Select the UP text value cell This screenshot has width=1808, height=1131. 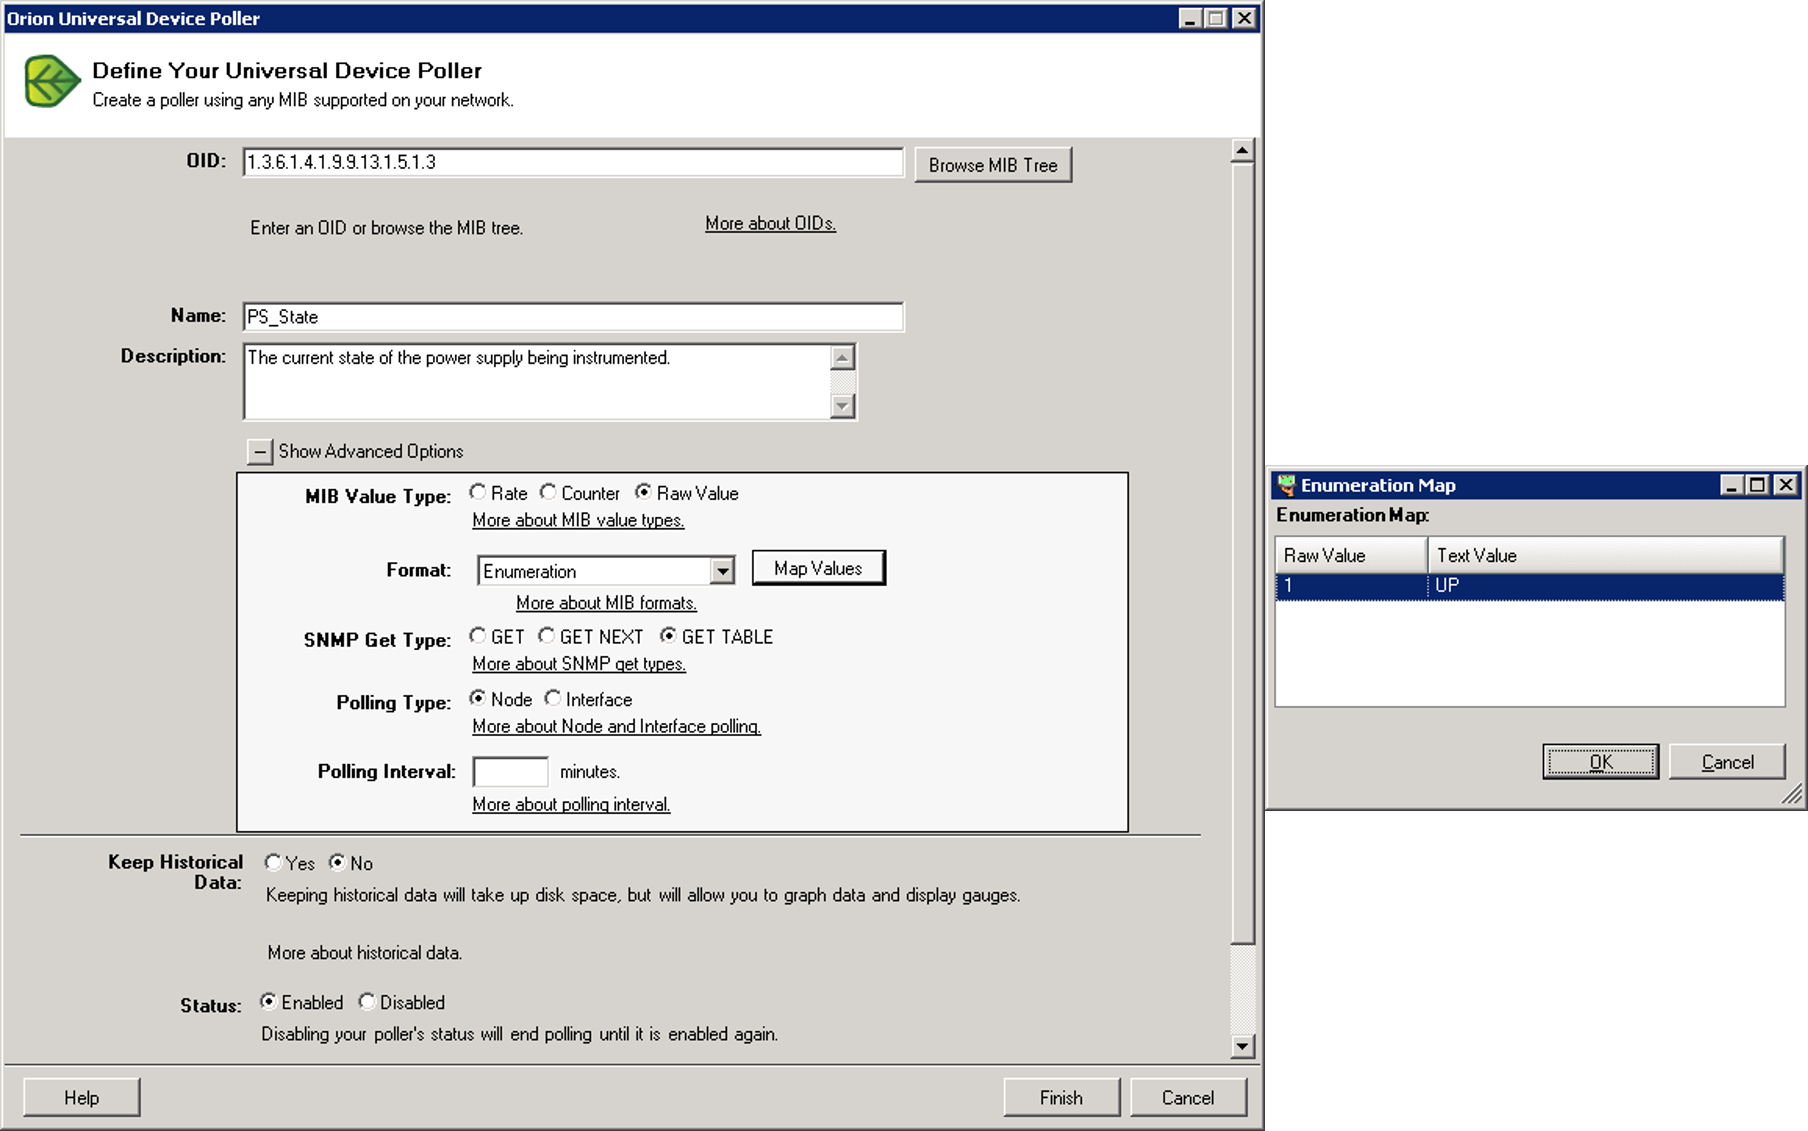[1606, 586]
